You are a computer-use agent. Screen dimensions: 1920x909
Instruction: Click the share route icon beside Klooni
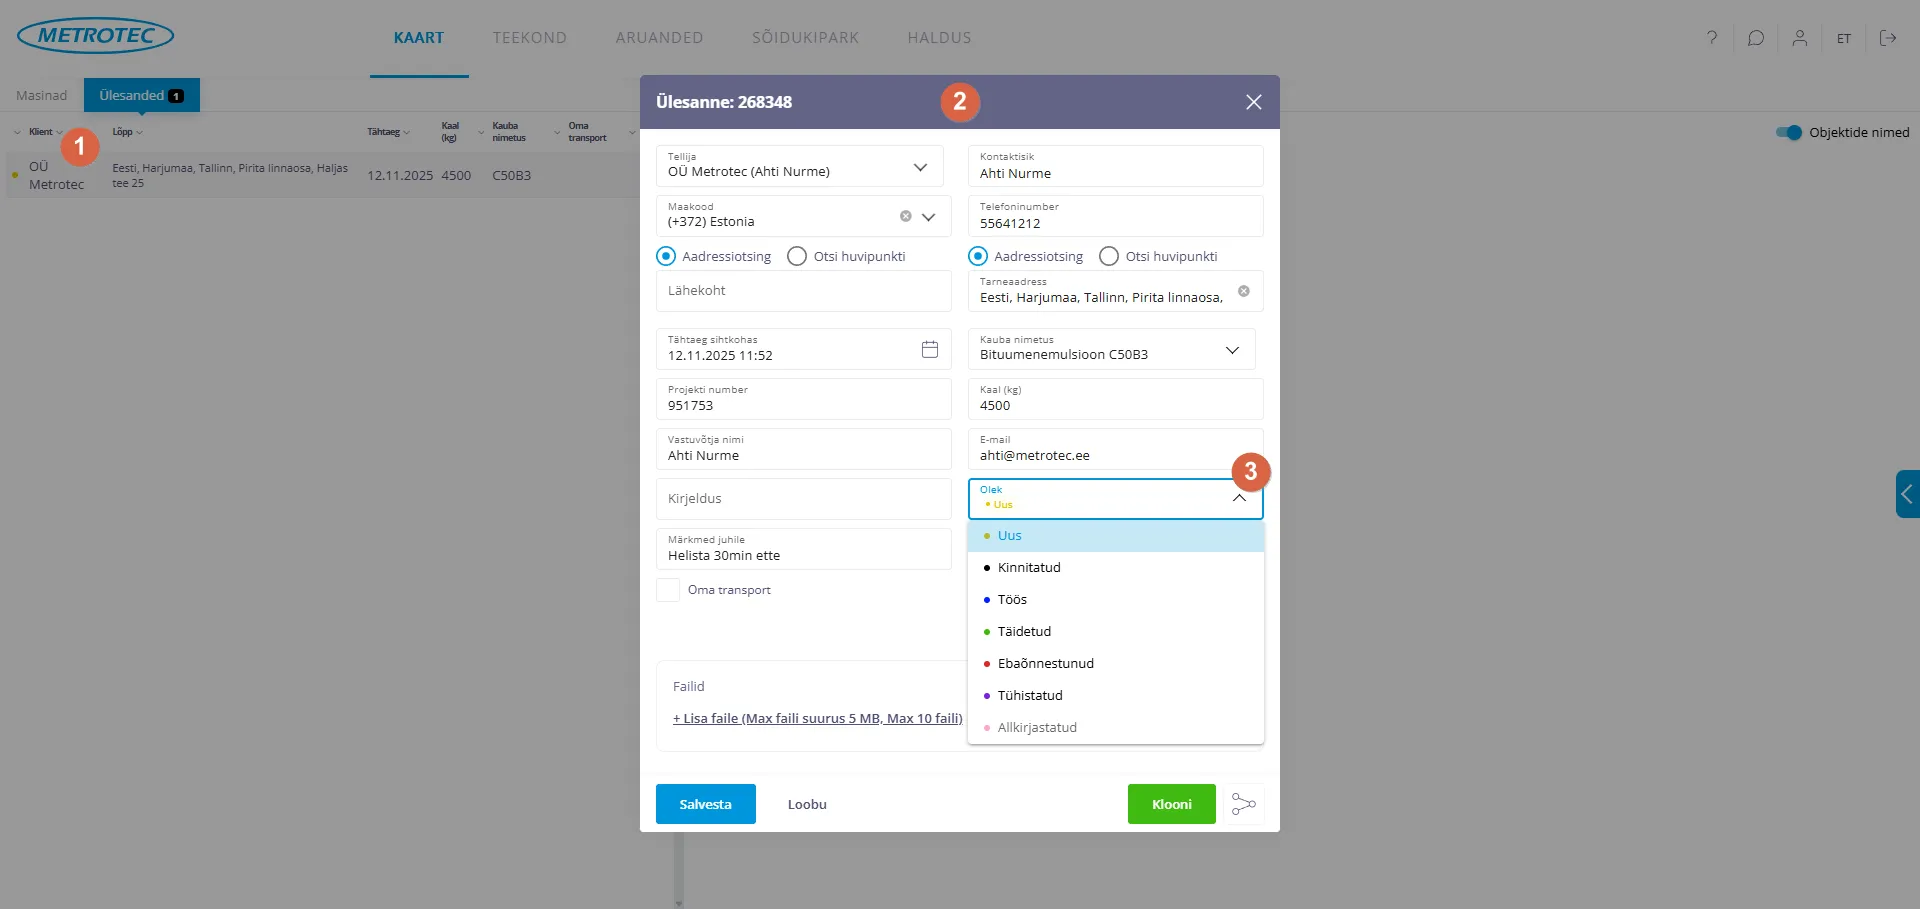click(1243, 804)
